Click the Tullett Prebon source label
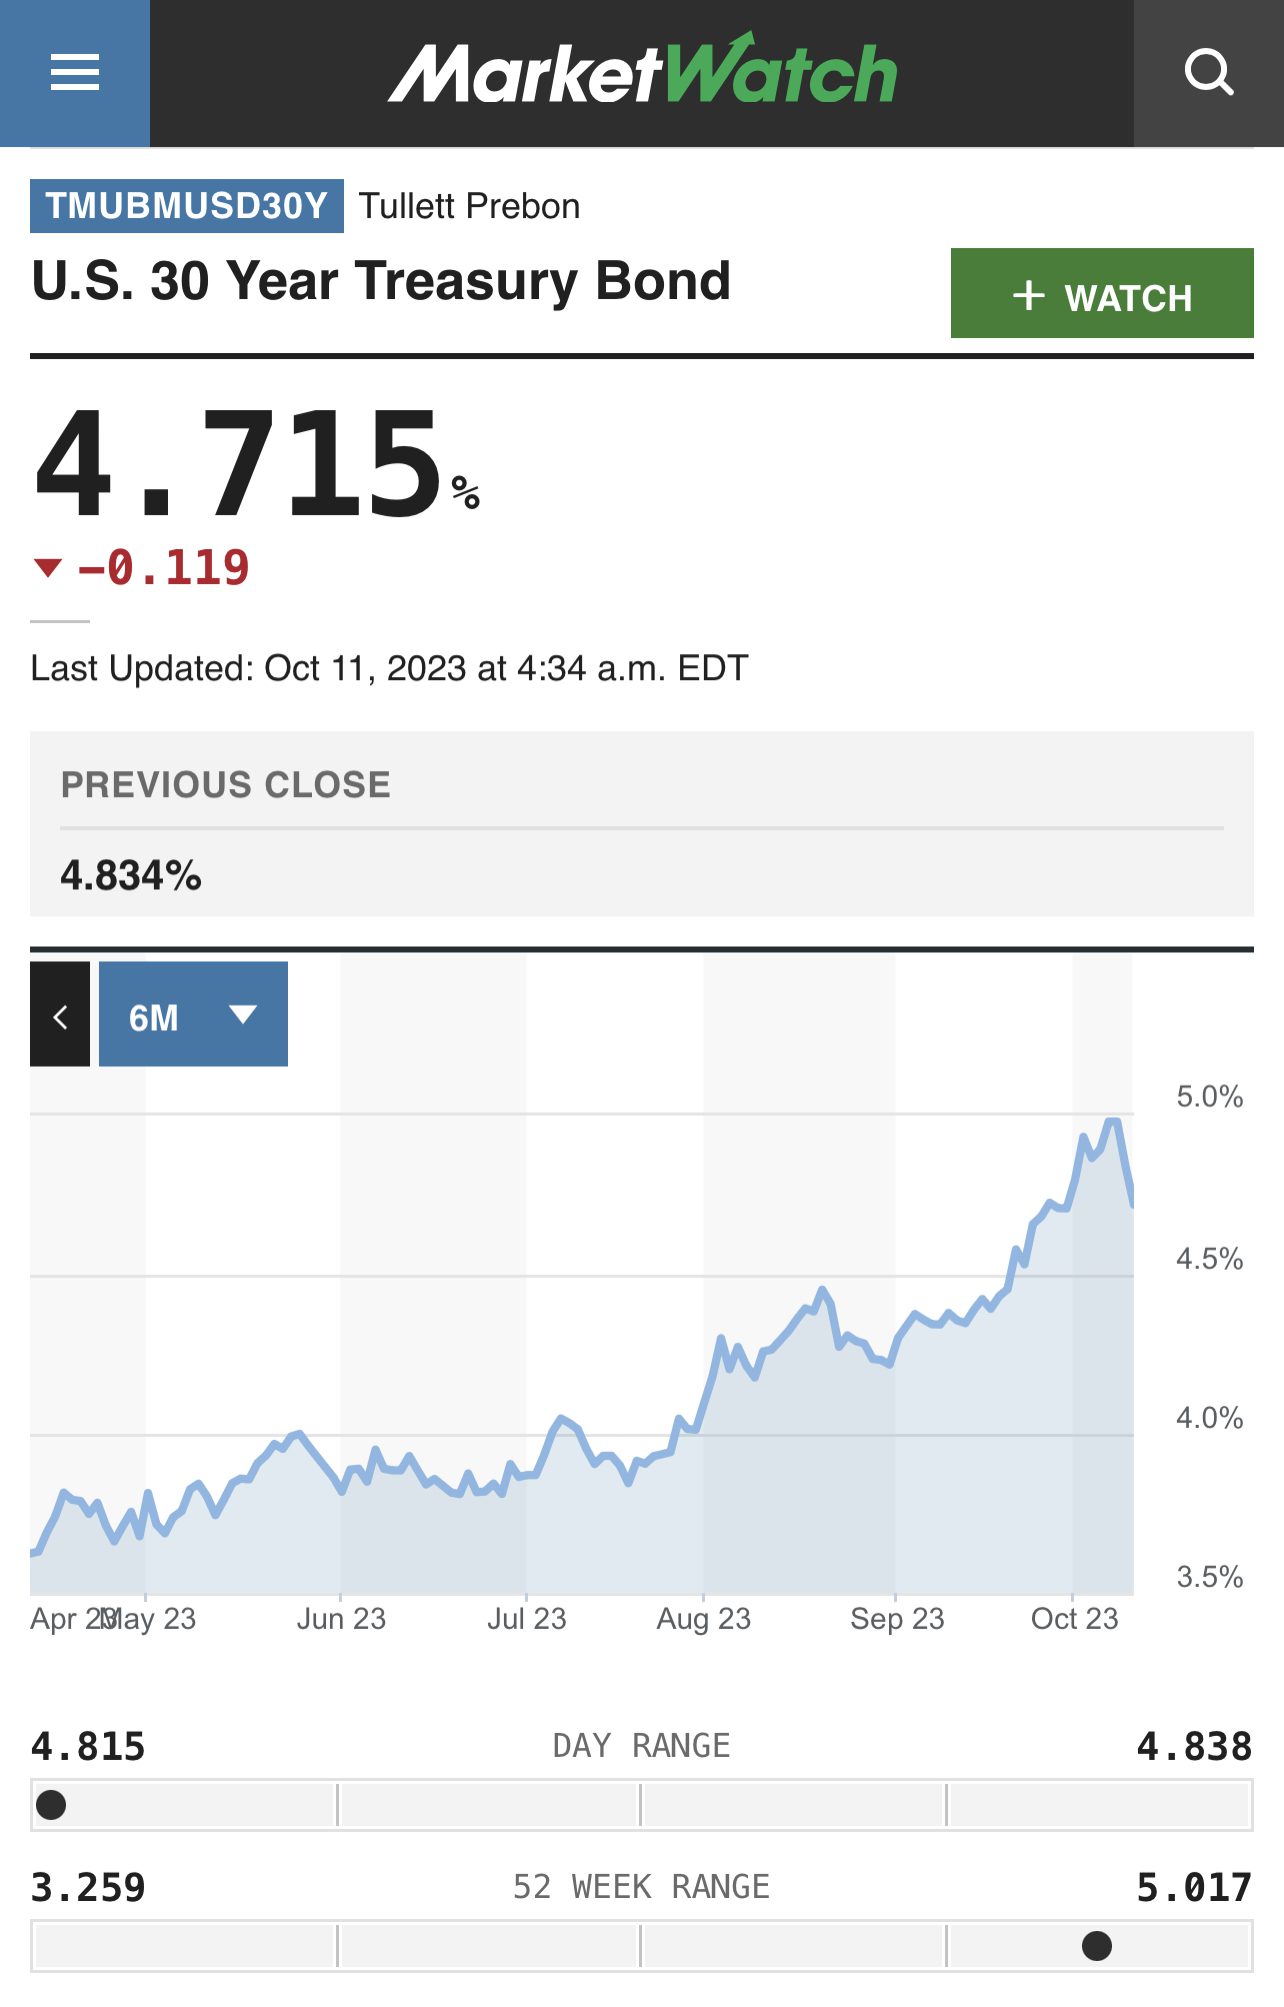This screenshot has height=2007, width=1284. (x=469, y=206)
